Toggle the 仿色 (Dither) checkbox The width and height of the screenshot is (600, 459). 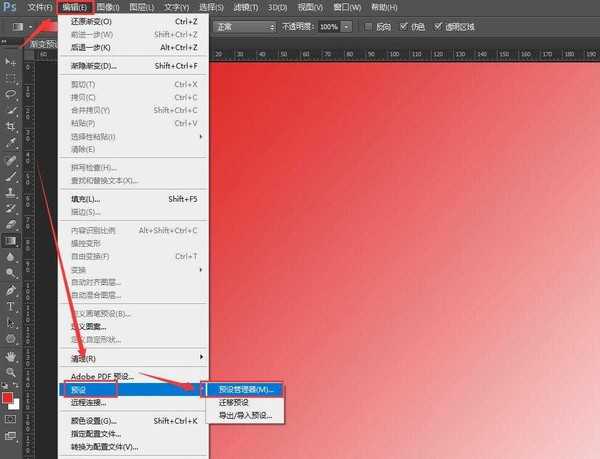pos(404,26)
